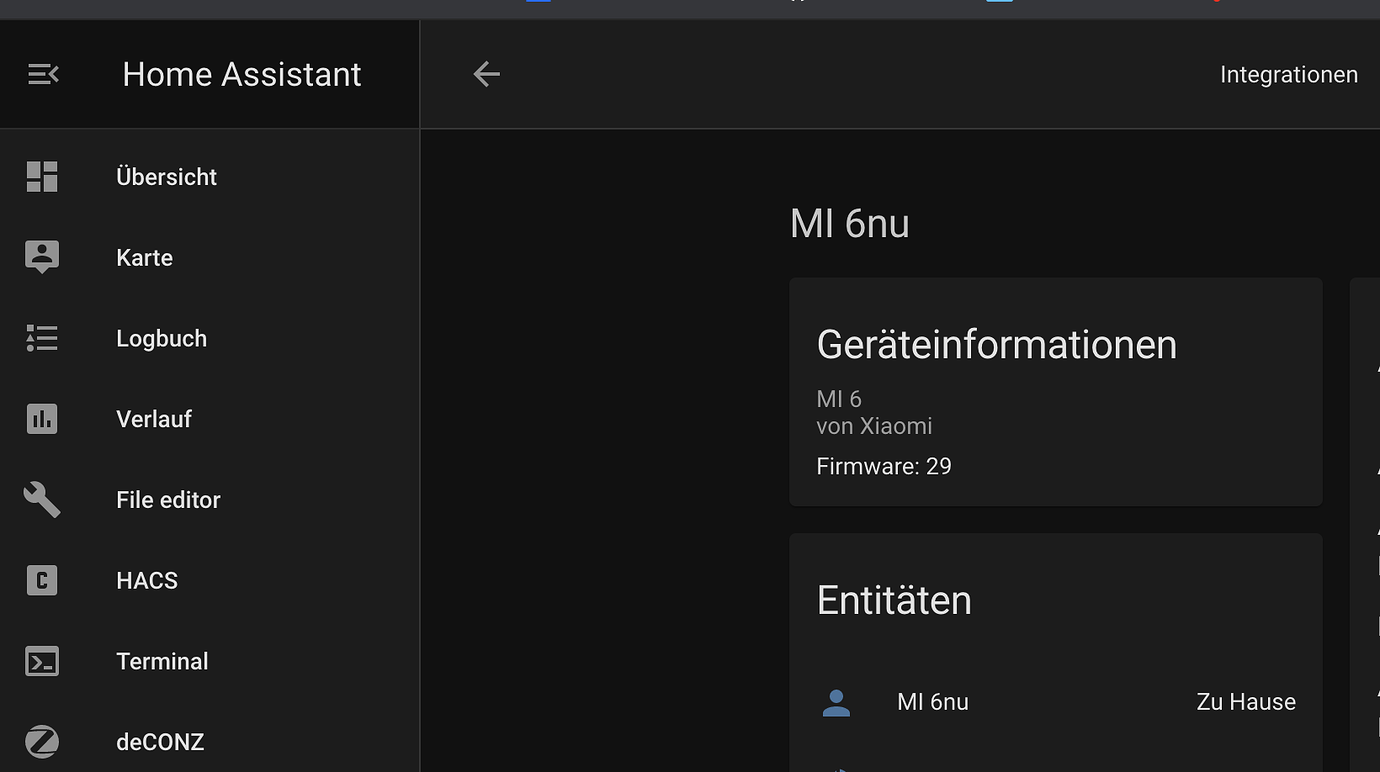Expand the Entitäten card list
The image size is (1380, 772).
point(894,600)
